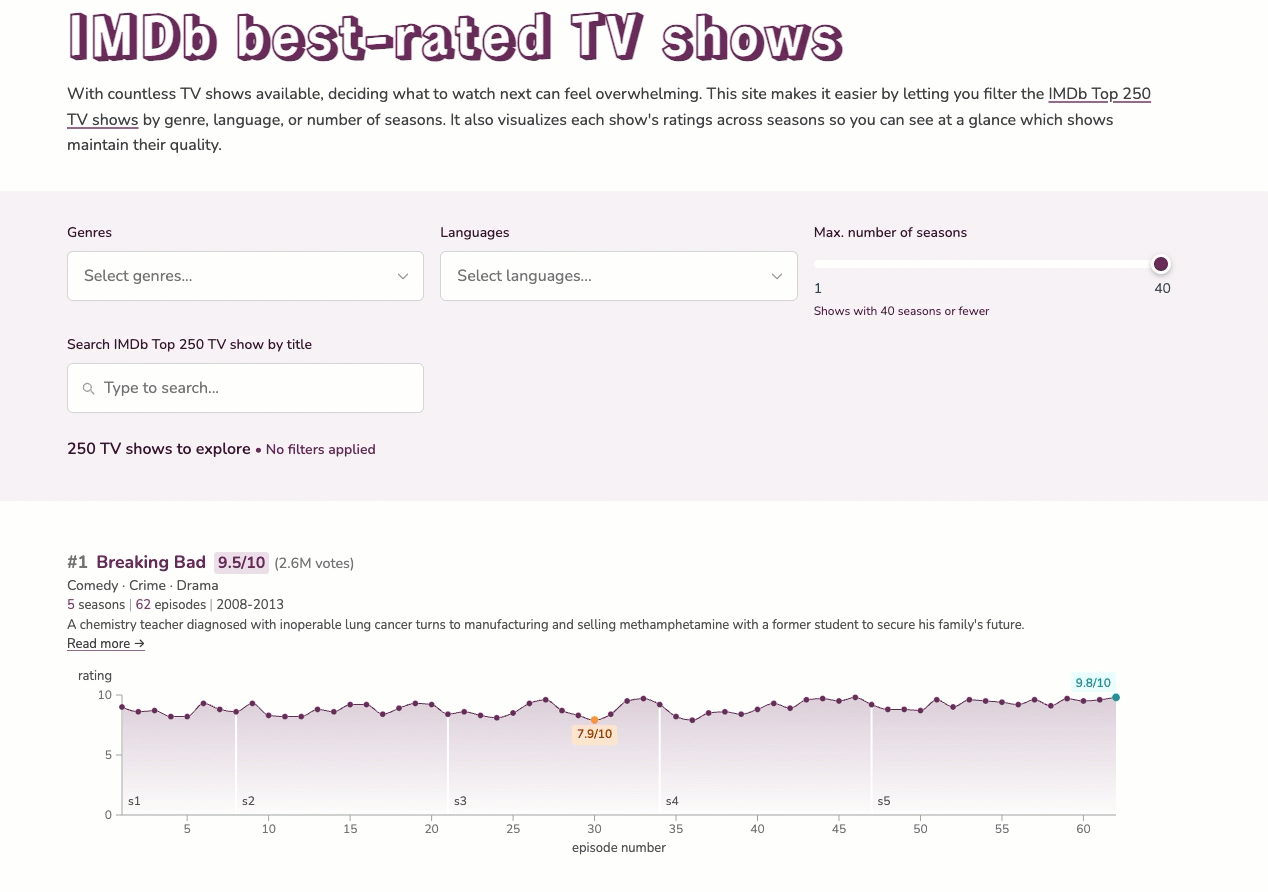Screen dimensions: 1268x892
Task: Click the IMDb best-rated TV shows heading
Action: [454, 38]
